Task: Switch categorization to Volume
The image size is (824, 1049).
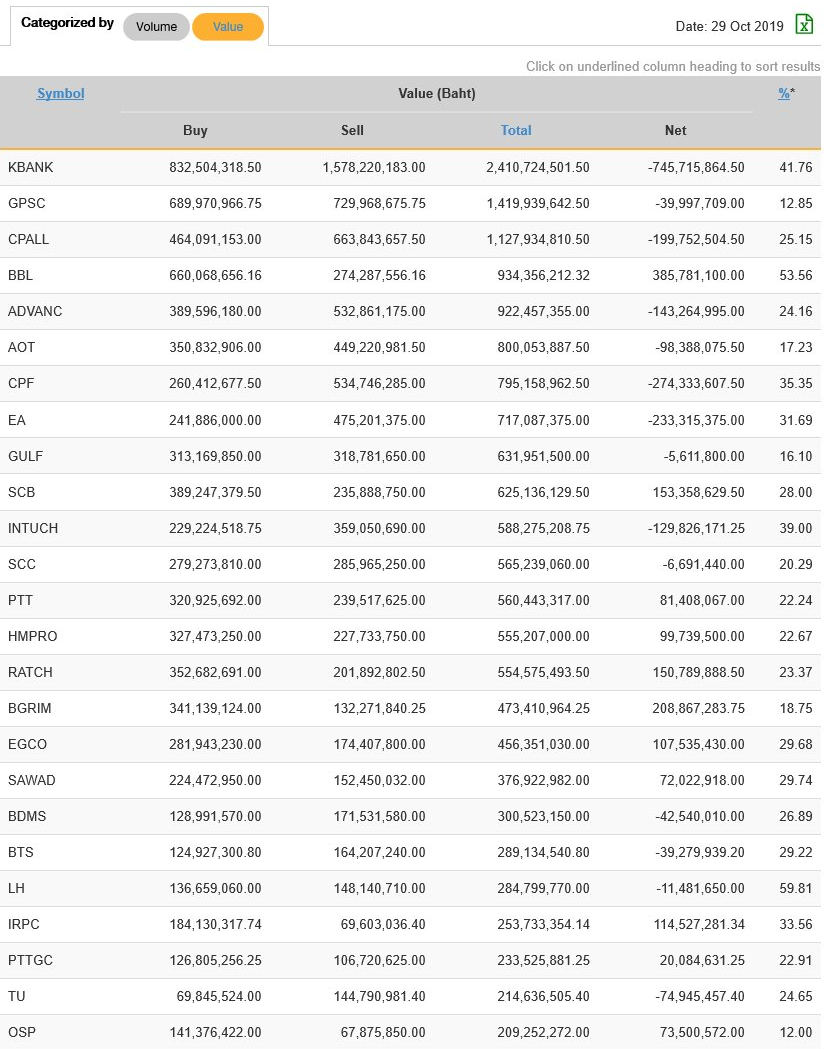Action: tap(156, 27)
